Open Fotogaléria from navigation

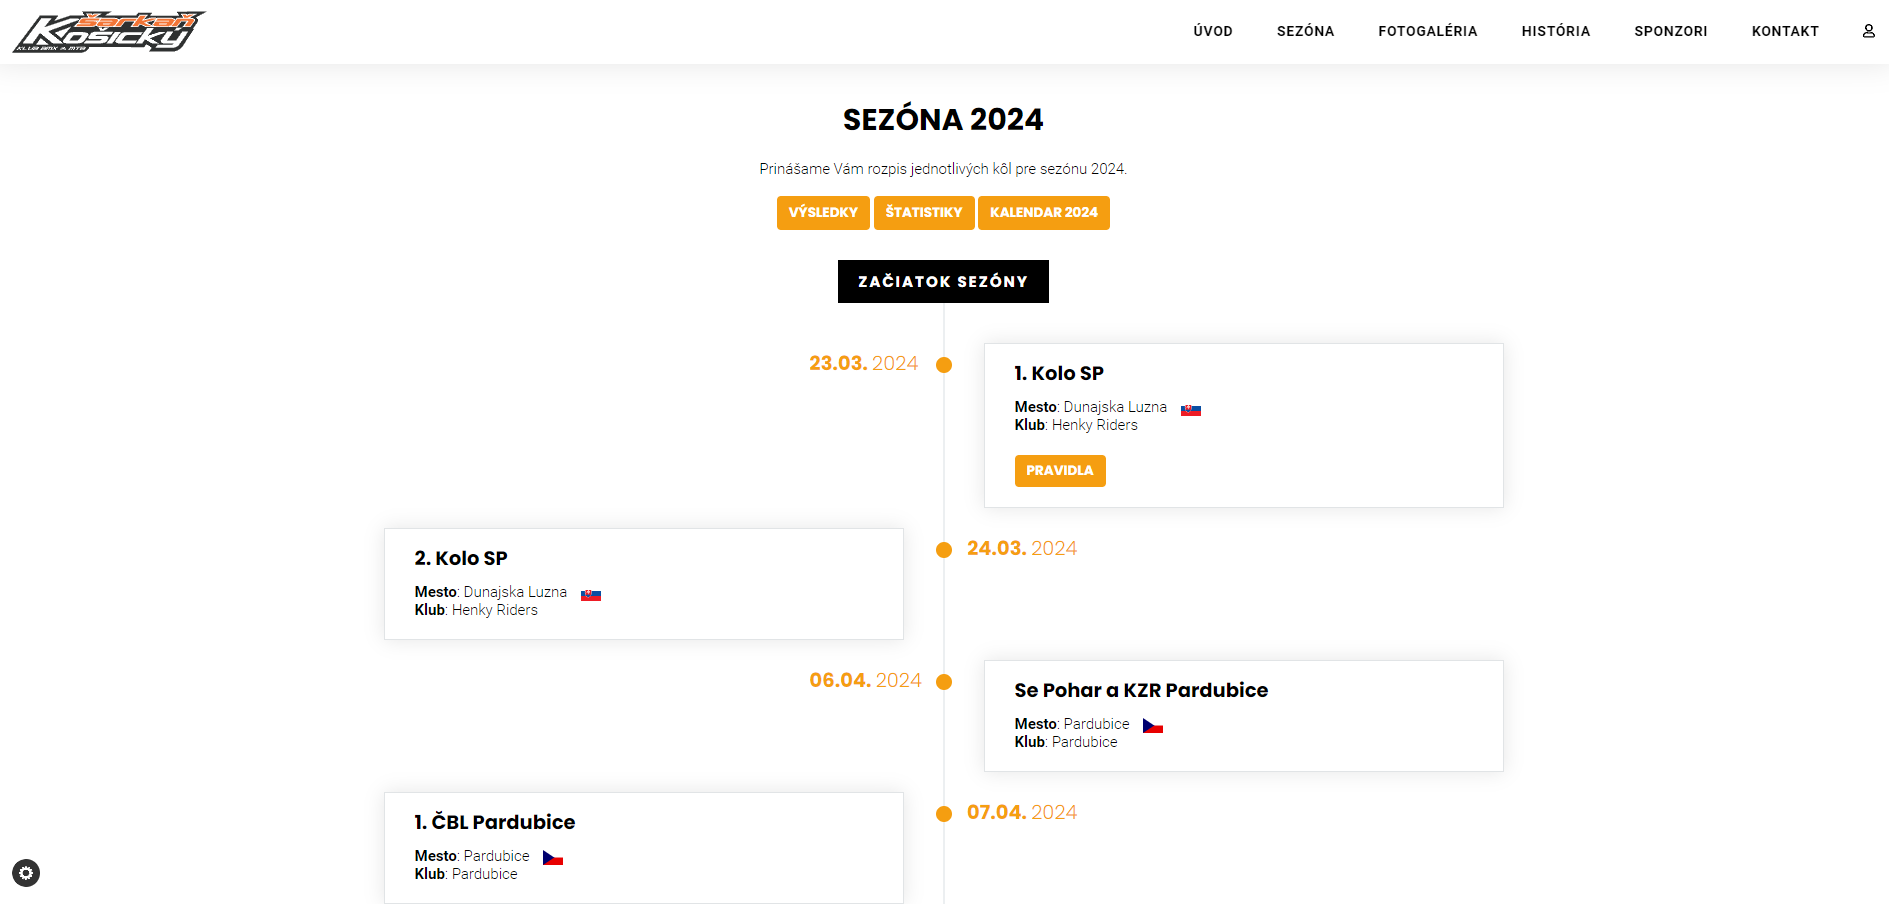pyautogui.click(x=1427, y=31)
